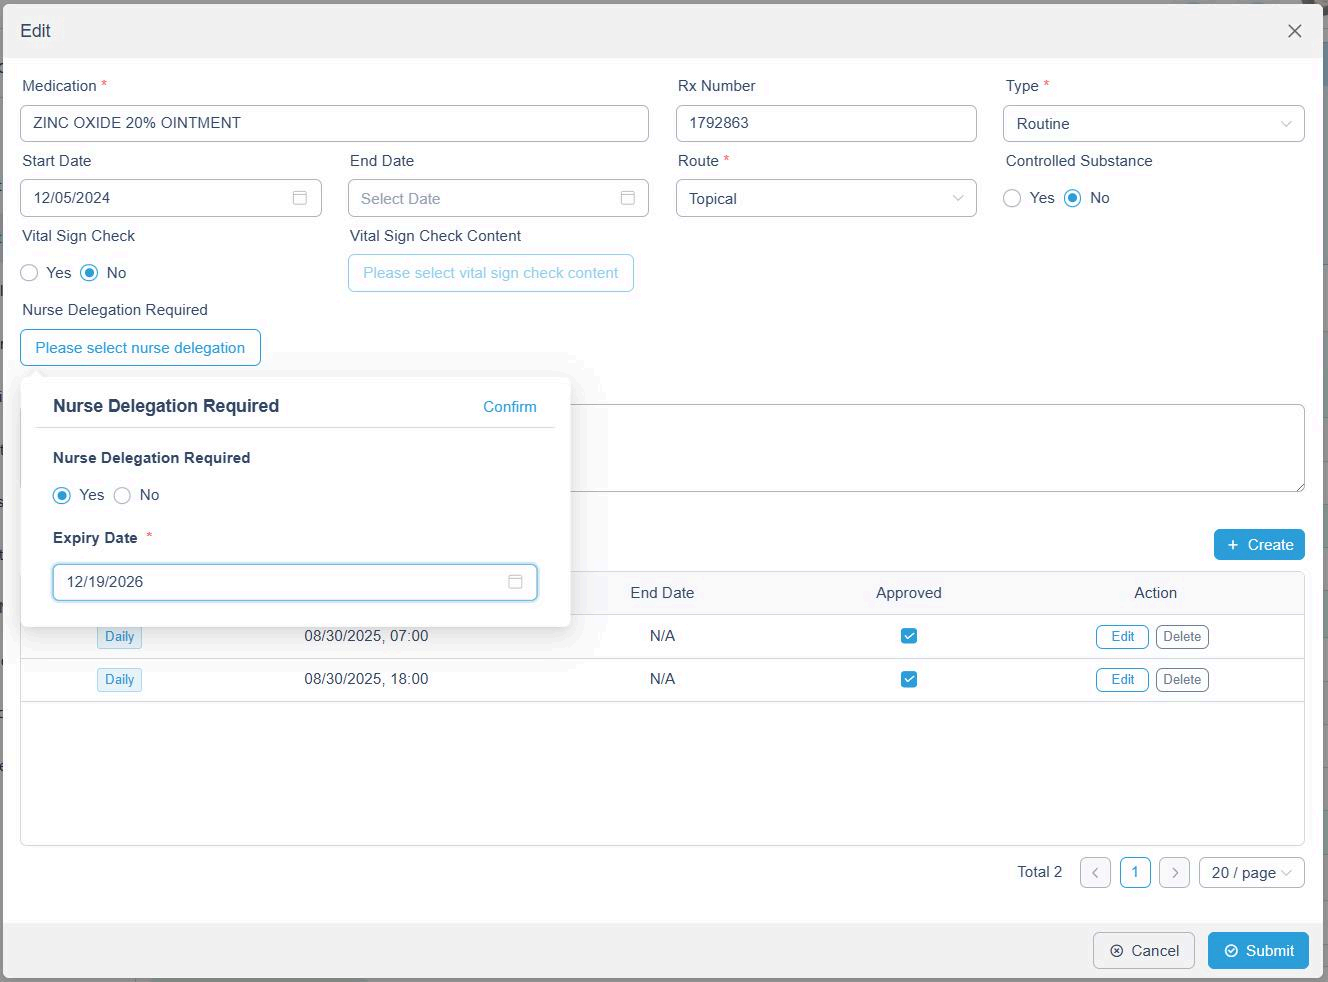The image size is (1328, 982).
Task: Open the Expiry Date calendar icon
Action: (x=515, y=582)
